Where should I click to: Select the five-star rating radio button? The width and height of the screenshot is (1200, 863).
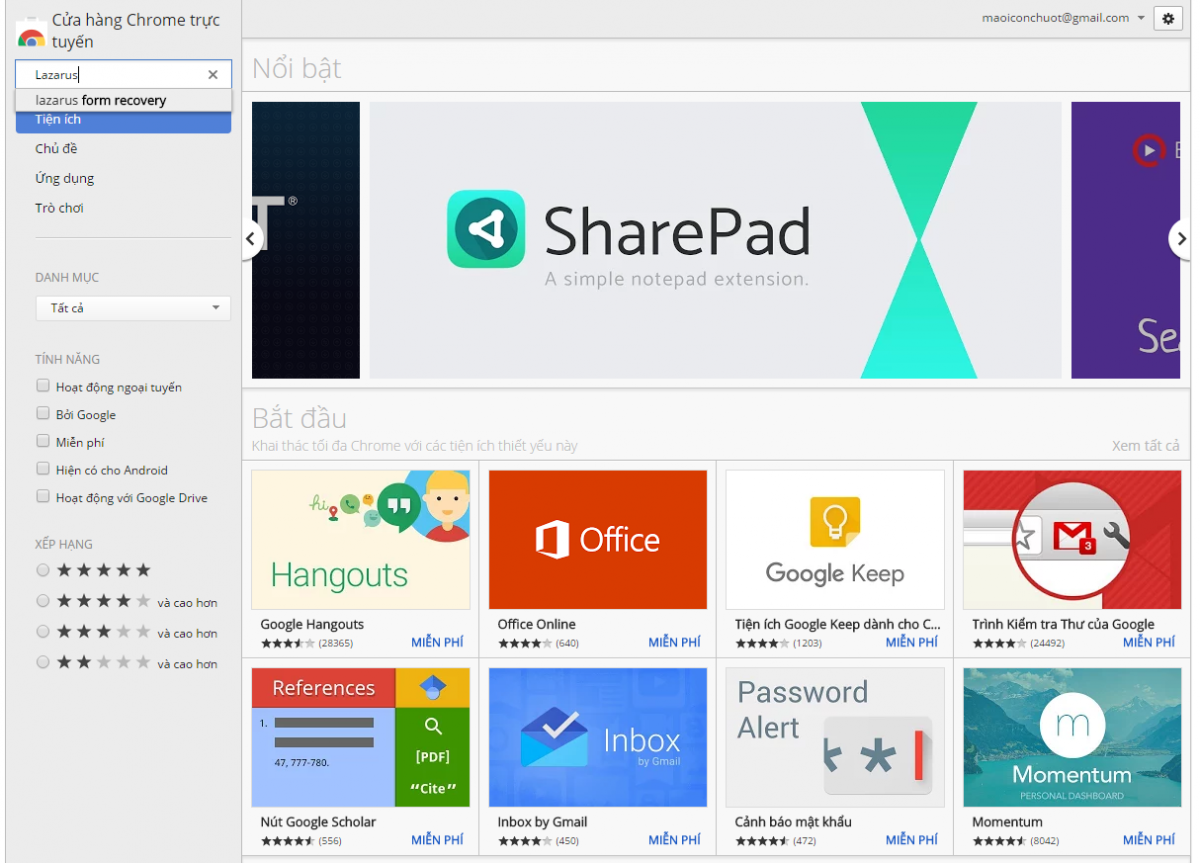click(x=43, y=570)
